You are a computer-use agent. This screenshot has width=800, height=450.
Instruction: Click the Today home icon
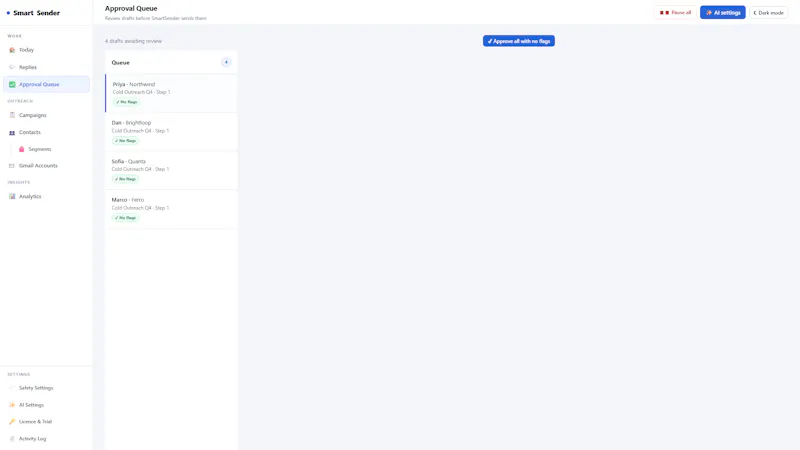coord(12,50)
